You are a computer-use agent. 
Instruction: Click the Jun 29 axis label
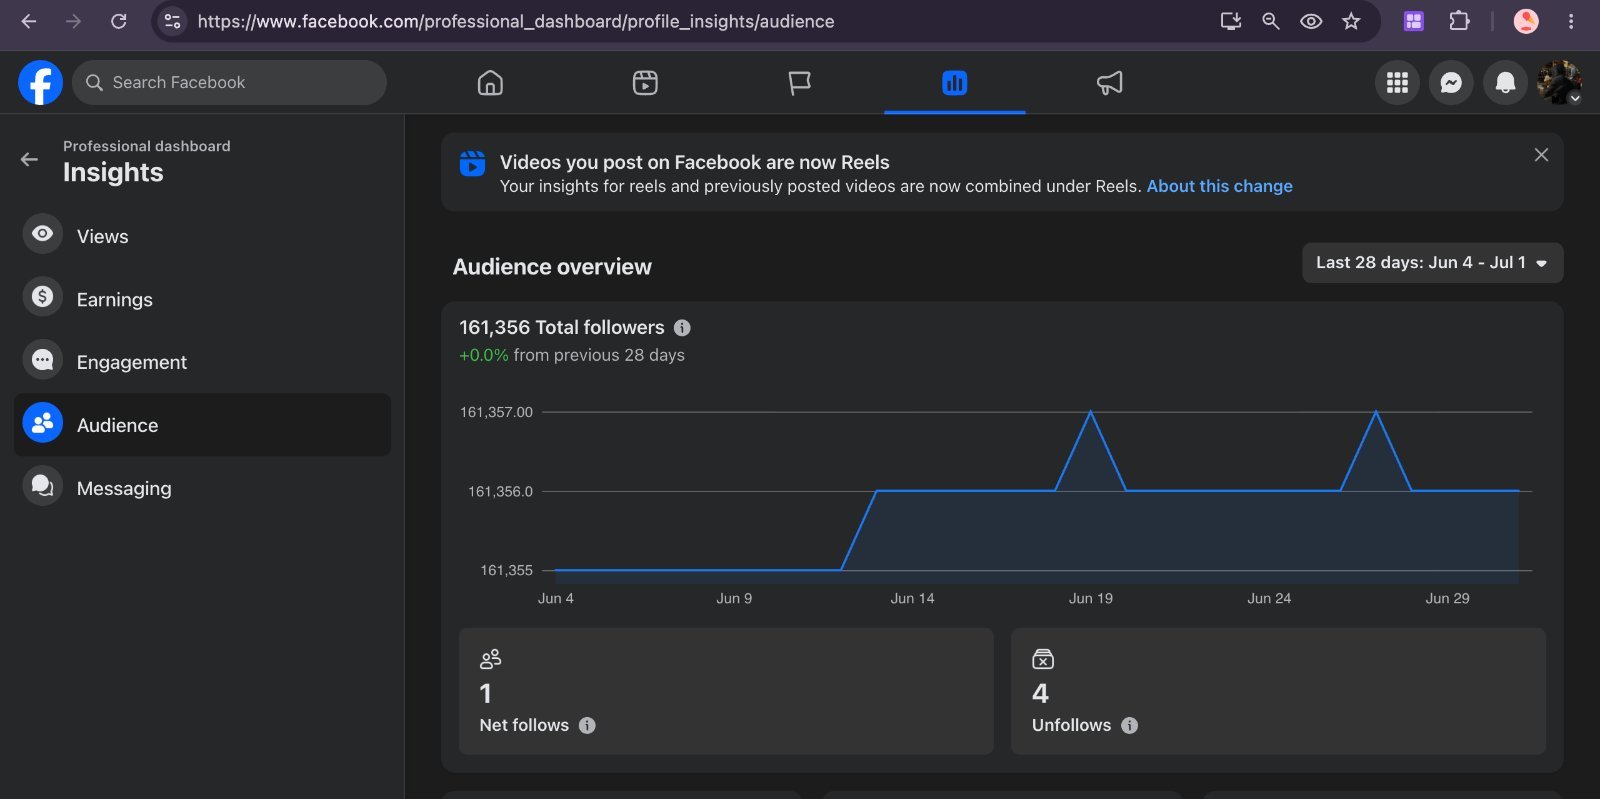[x=1447, y=598]
